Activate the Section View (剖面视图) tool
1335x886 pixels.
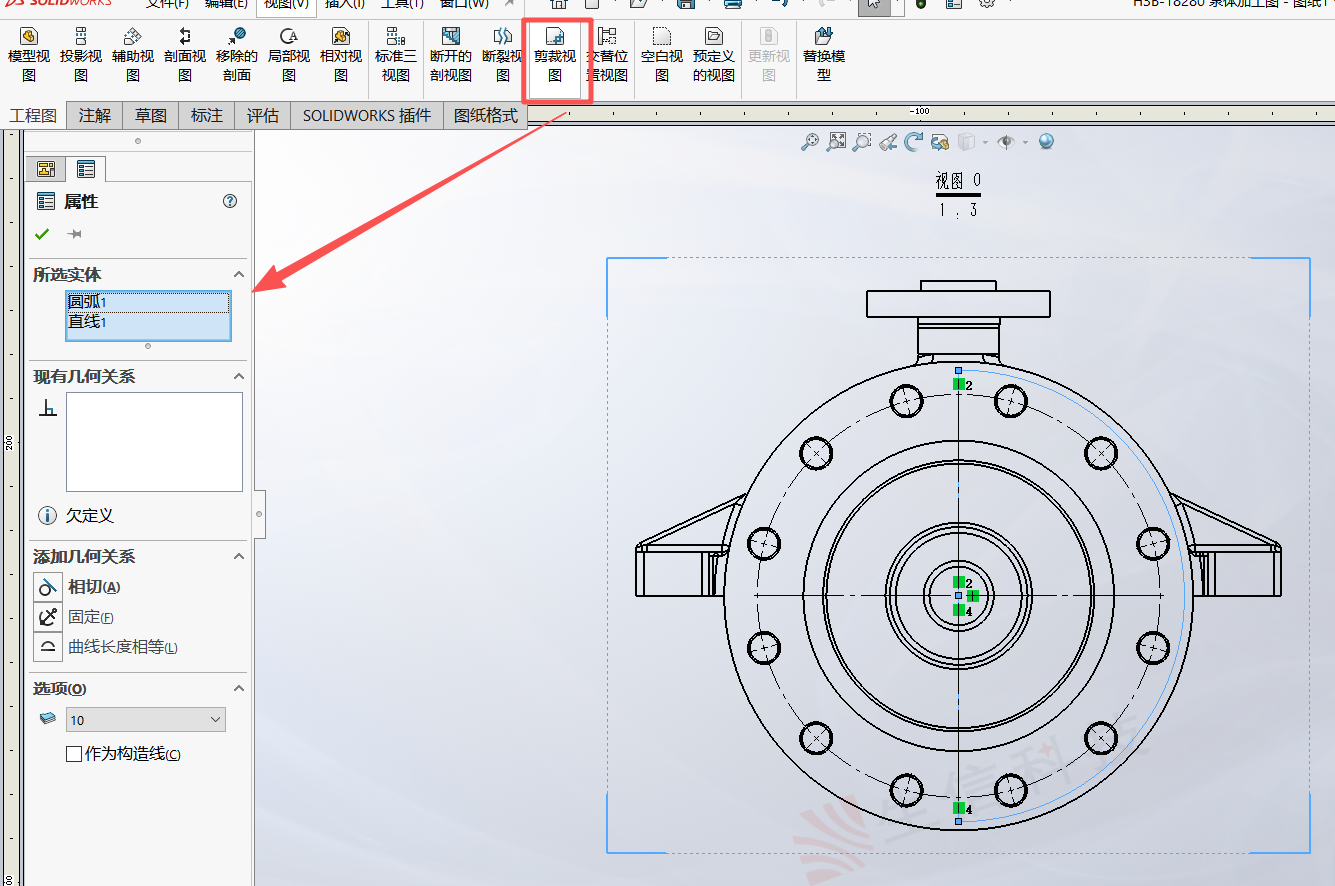tap(185, 55)
